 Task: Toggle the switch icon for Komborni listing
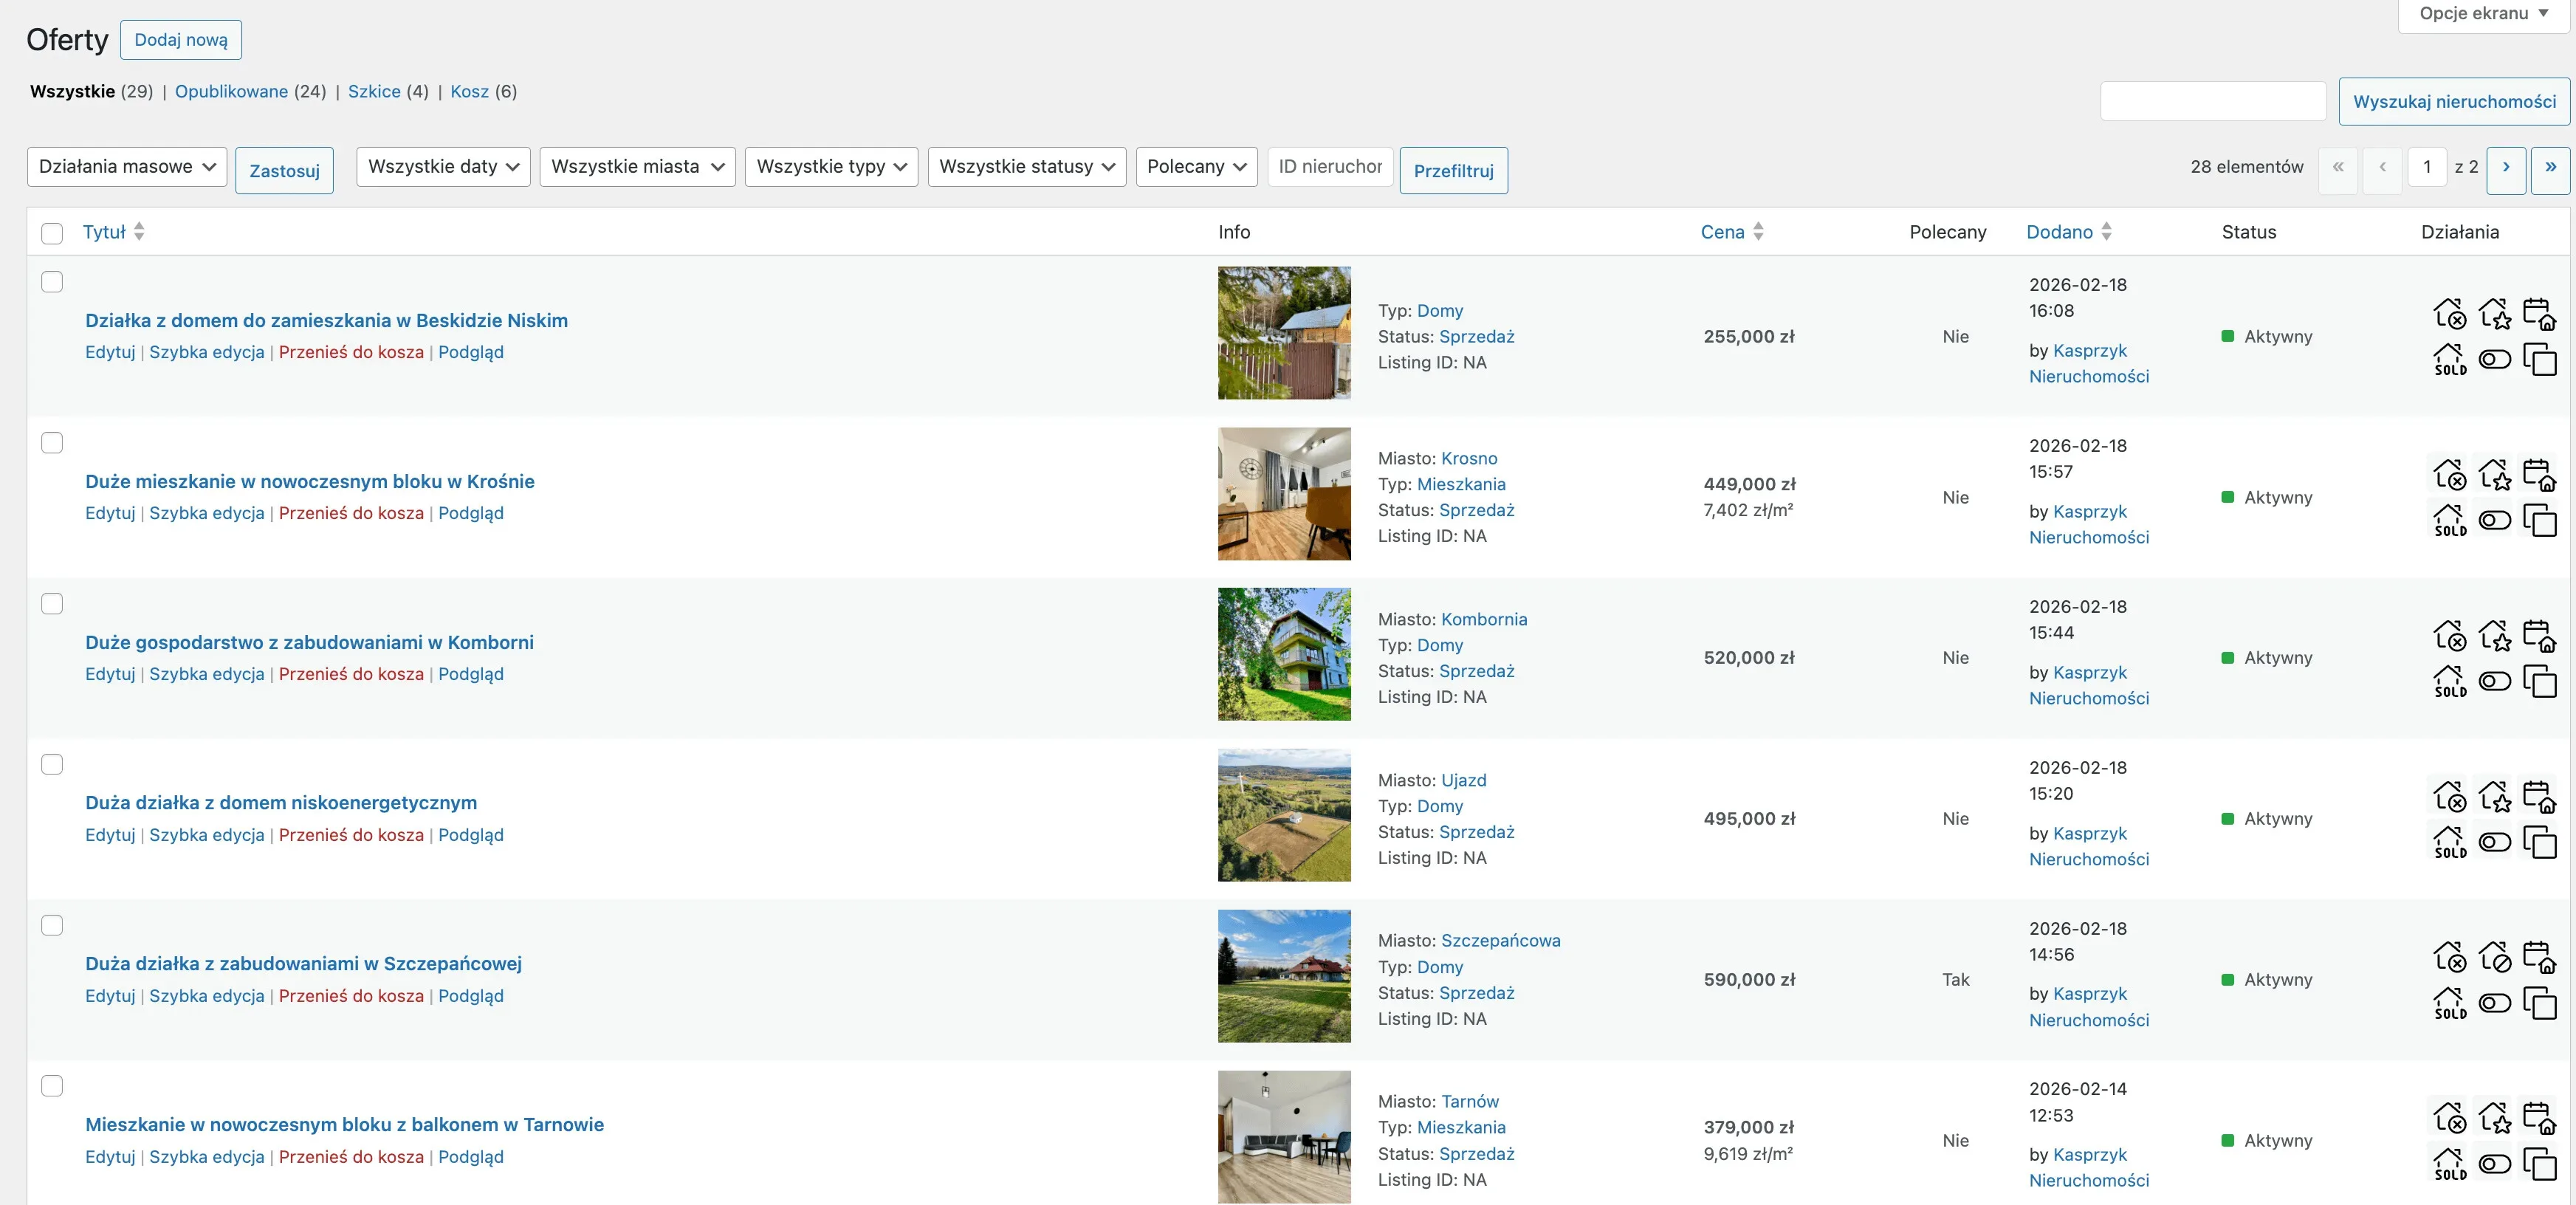2494,681
